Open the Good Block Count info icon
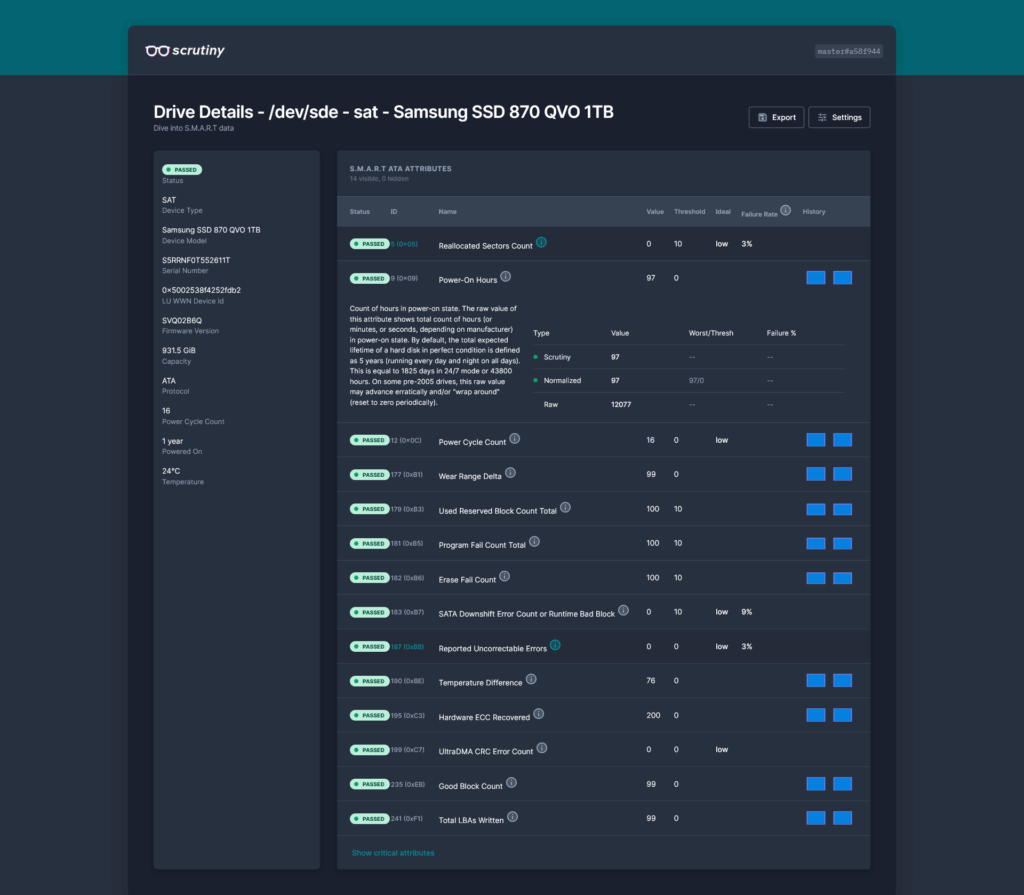The height and width of the screenshot is (895, 1024). tap(511, 783)
